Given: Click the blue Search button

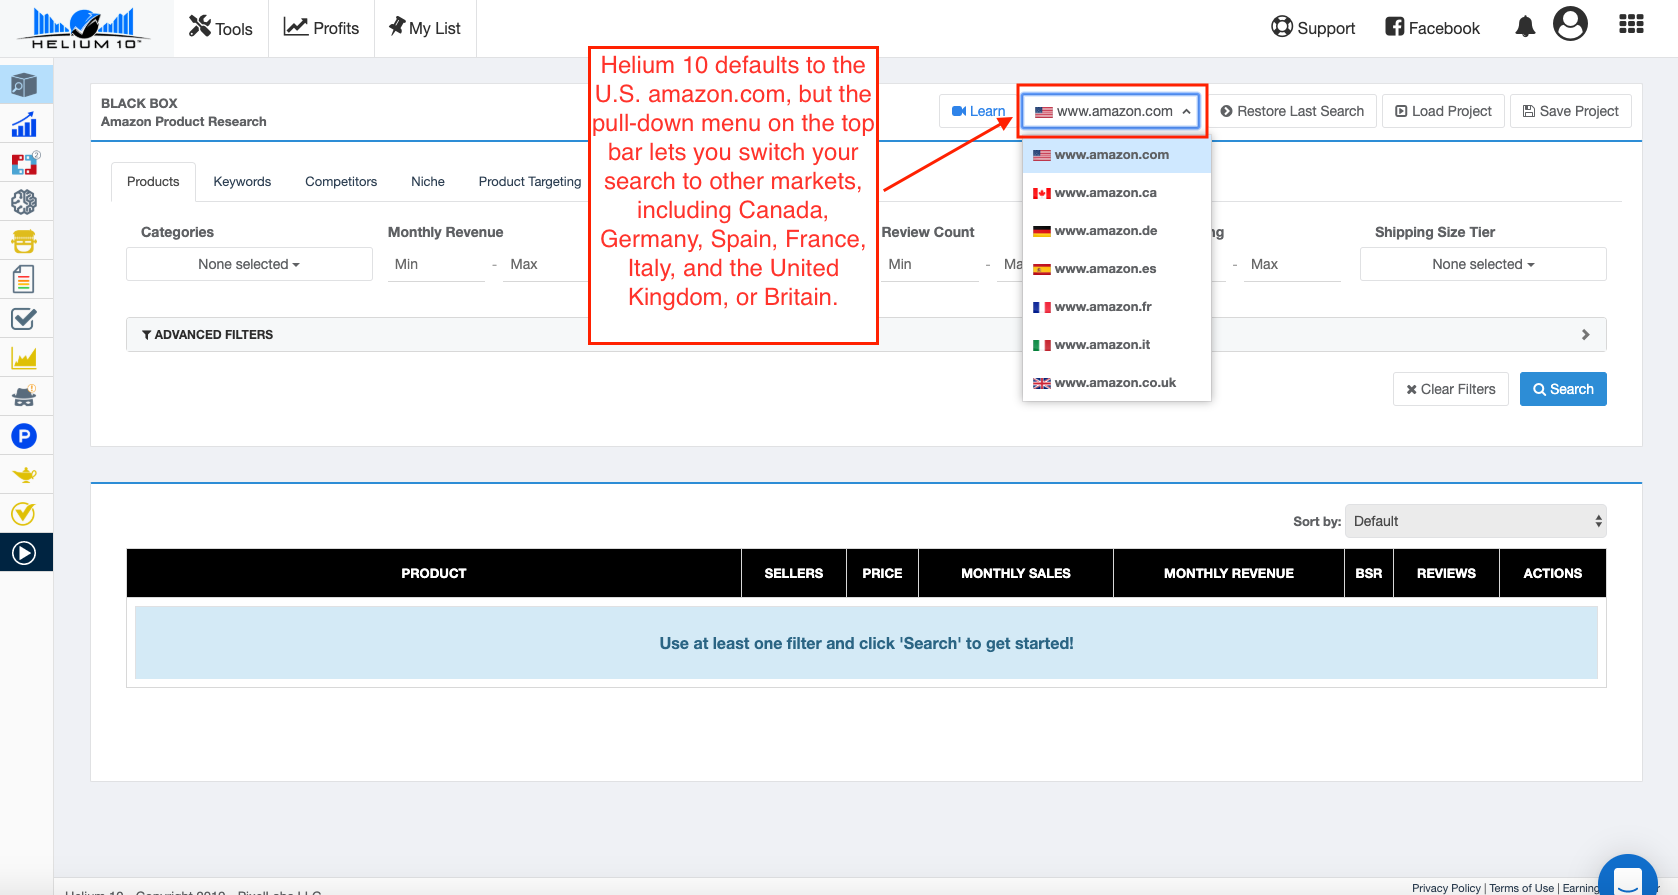Looking at the screenshot, I should [1562, 389].
